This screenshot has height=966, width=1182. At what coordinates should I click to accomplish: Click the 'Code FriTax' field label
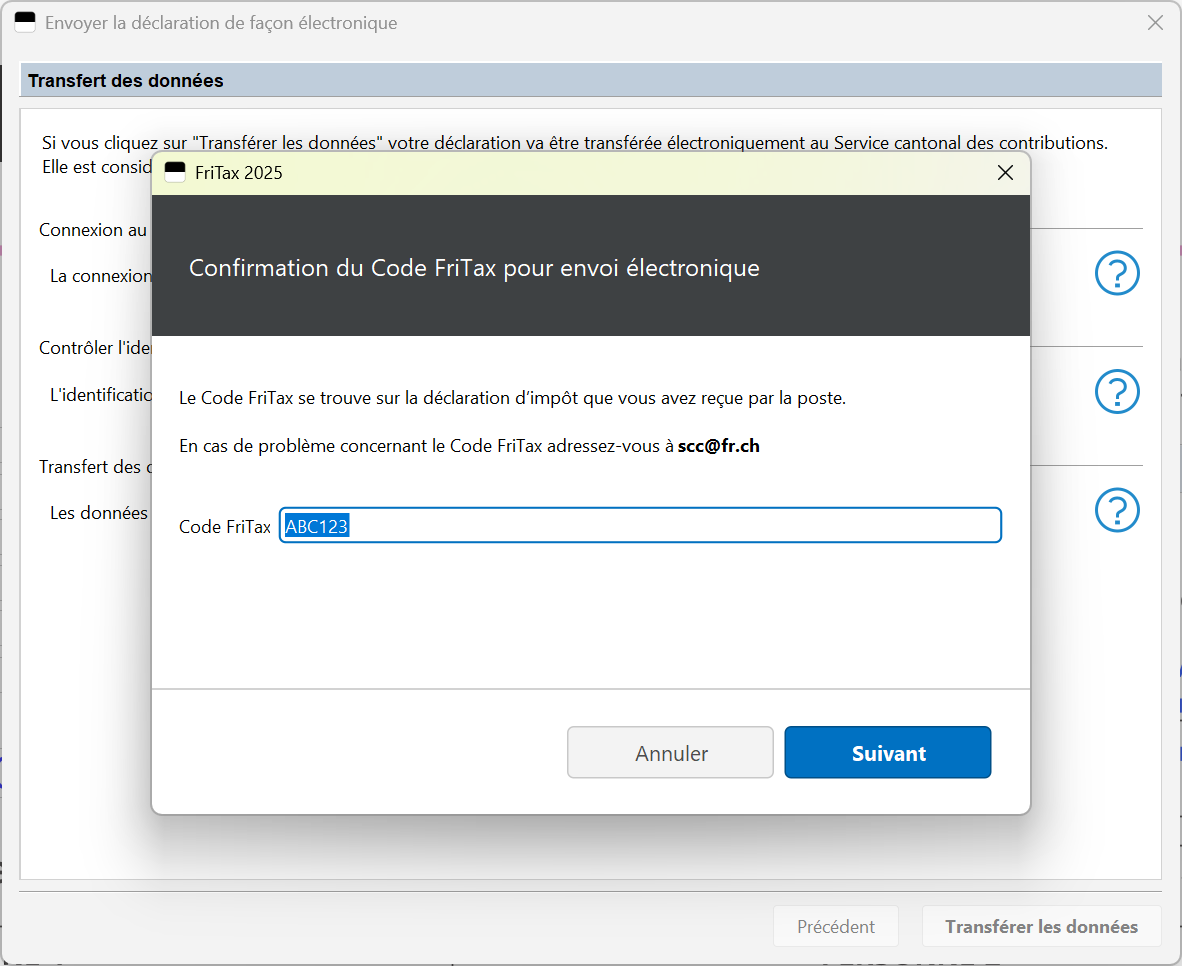(225, 526)
